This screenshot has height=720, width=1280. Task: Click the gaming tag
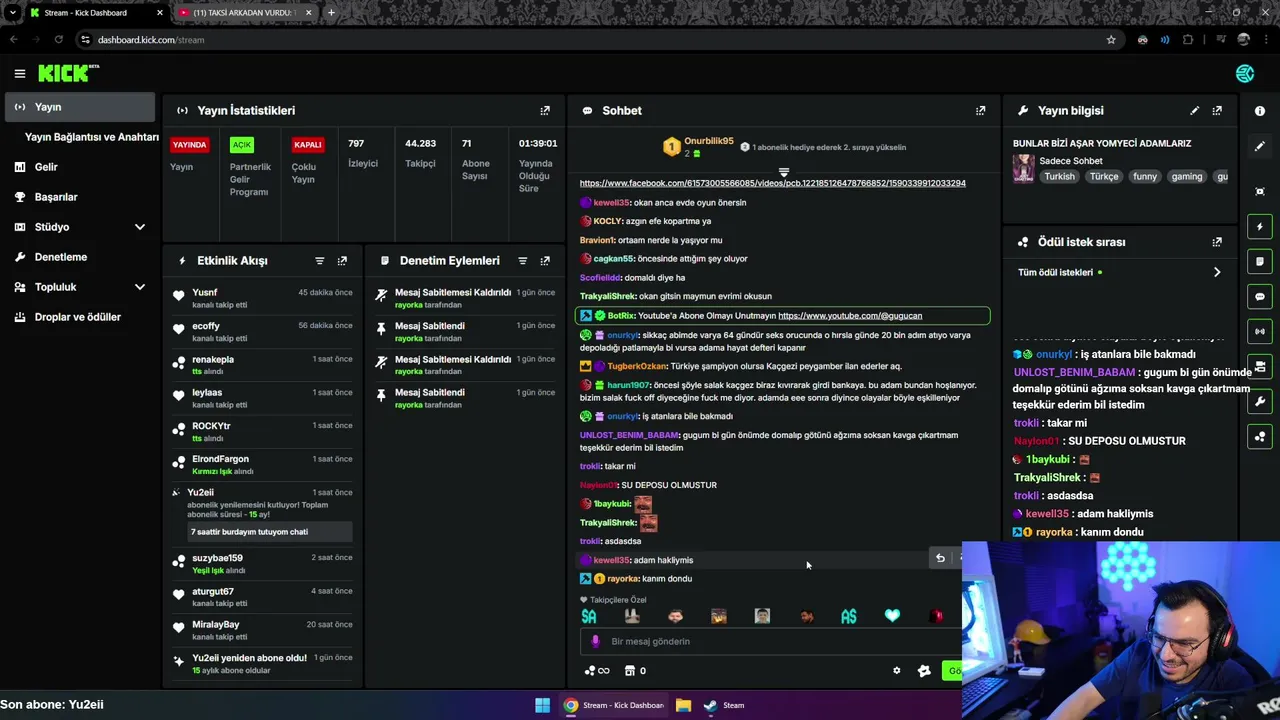click(1187, 176)
